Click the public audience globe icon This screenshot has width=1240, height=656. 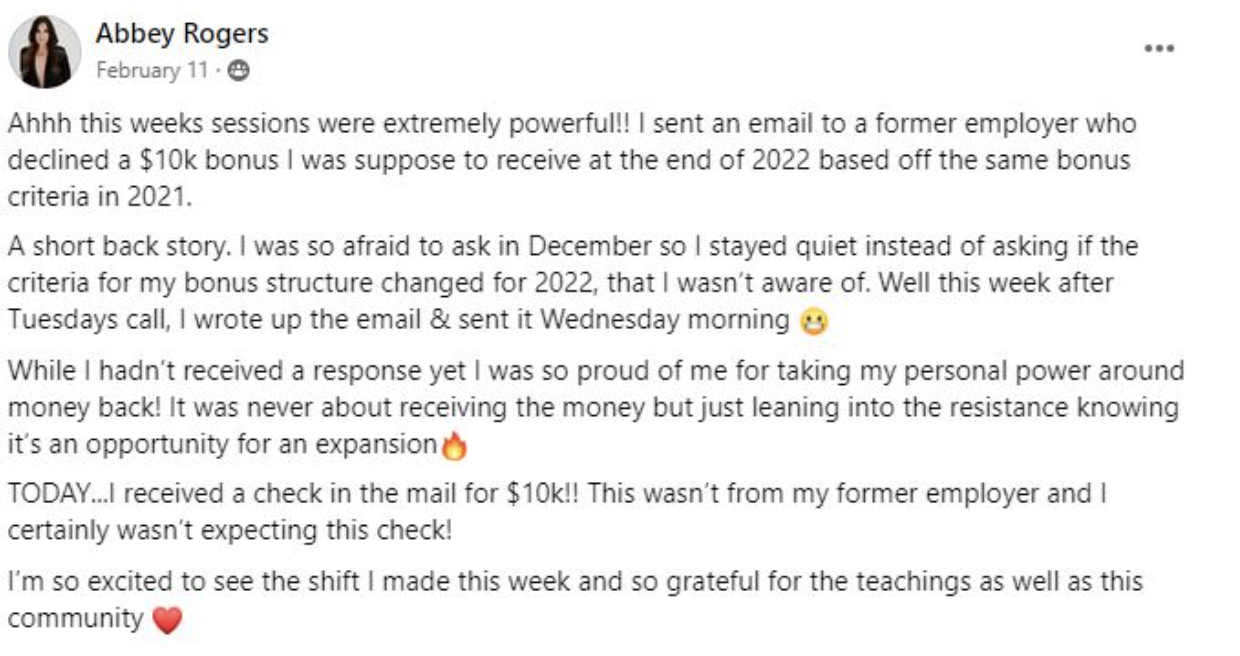pyautogui.click(x=239, y=71)
